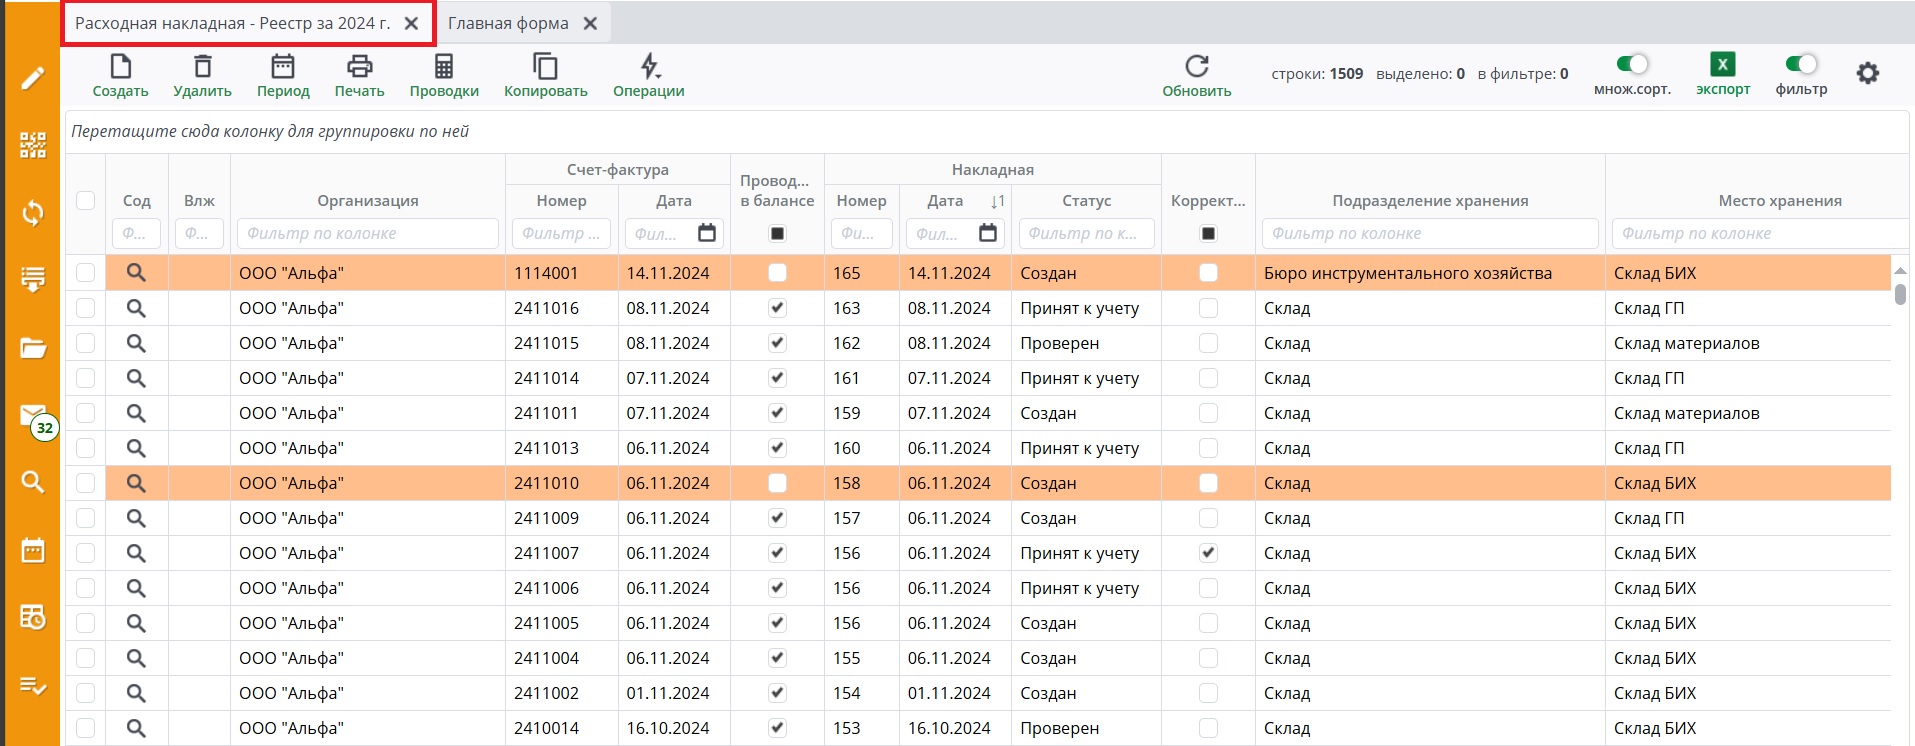Open date picker in Накладная Дата filter
The height and width of the screenshot is (746, 1915).
988,233
